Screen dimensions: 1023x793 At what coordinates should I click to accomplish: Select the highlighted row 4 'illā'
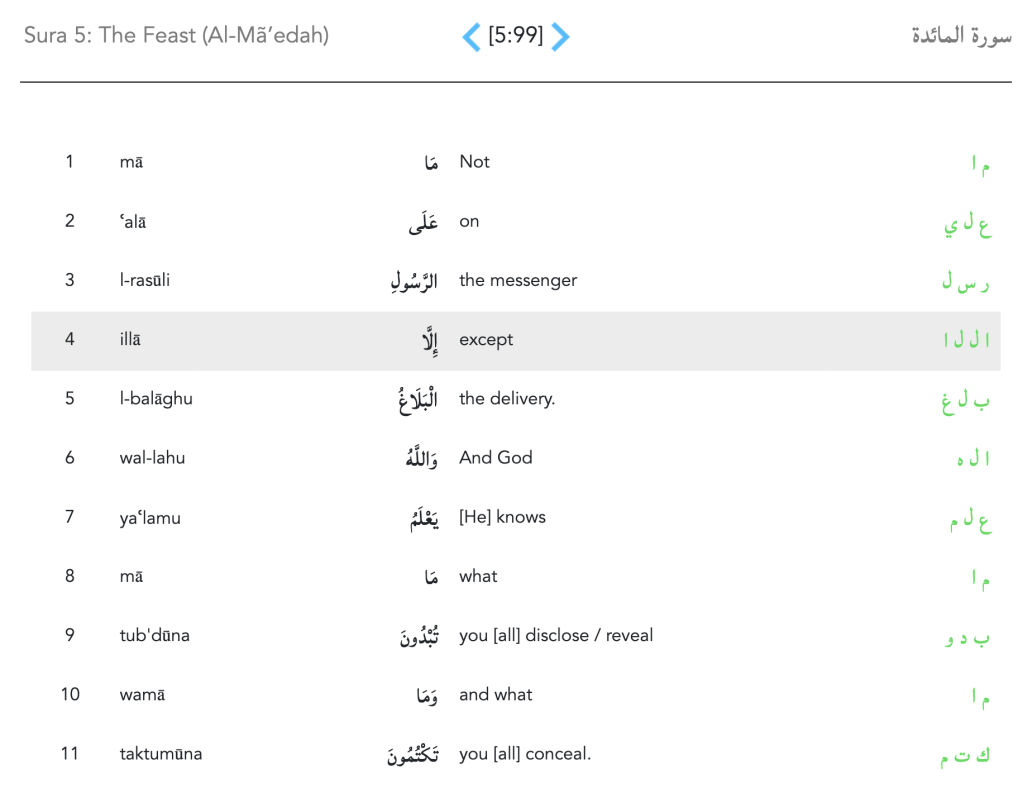(130, 340)
